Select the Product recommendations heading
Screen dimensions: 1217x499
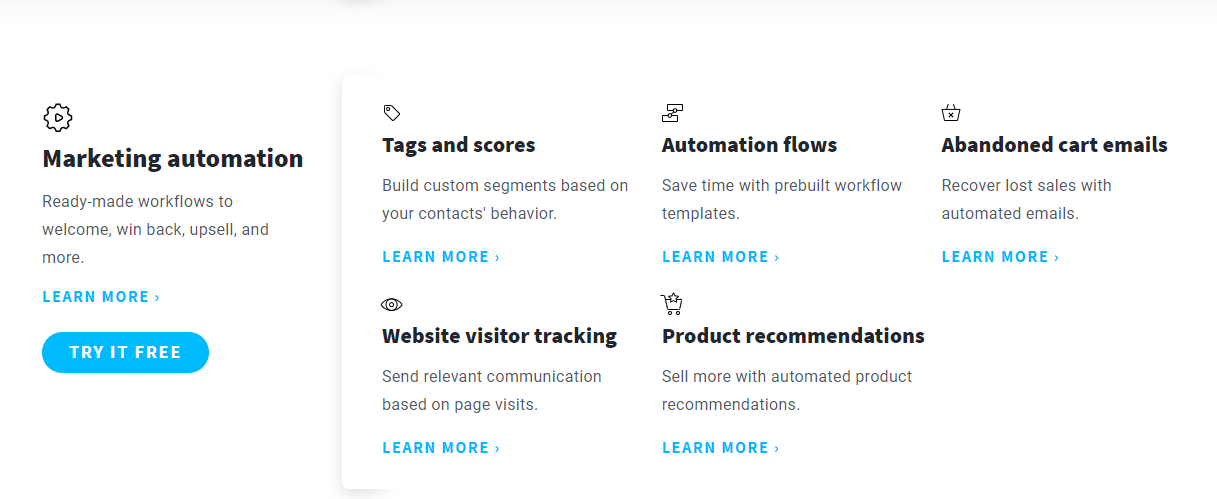pos(794,336)
